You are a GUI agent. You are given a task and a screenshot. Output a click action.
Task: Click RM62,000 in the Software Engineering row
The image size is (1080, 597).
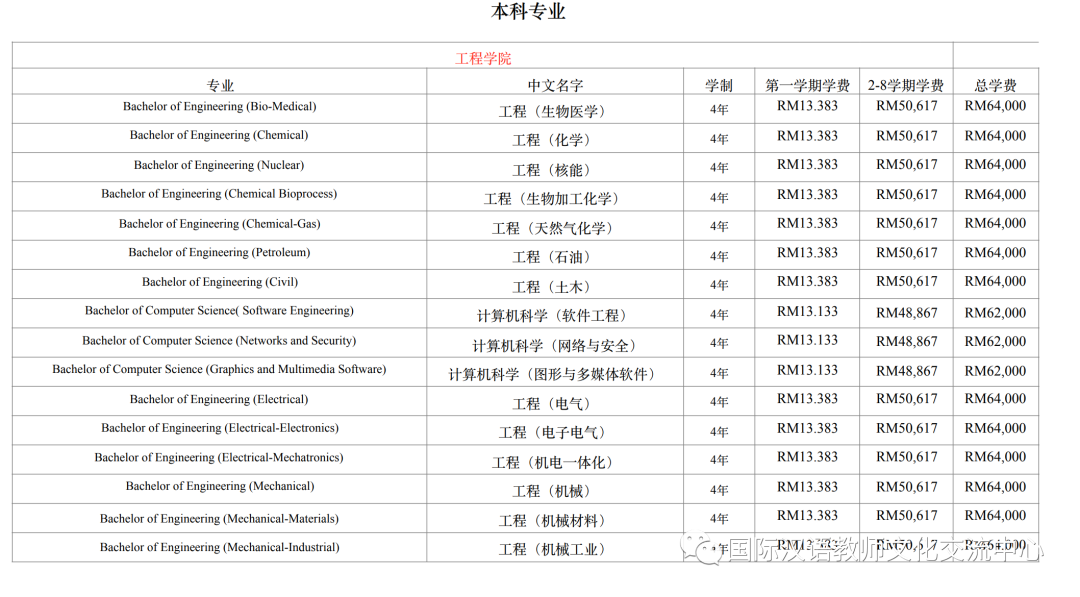pyautogui.click(x=995, y=313)
